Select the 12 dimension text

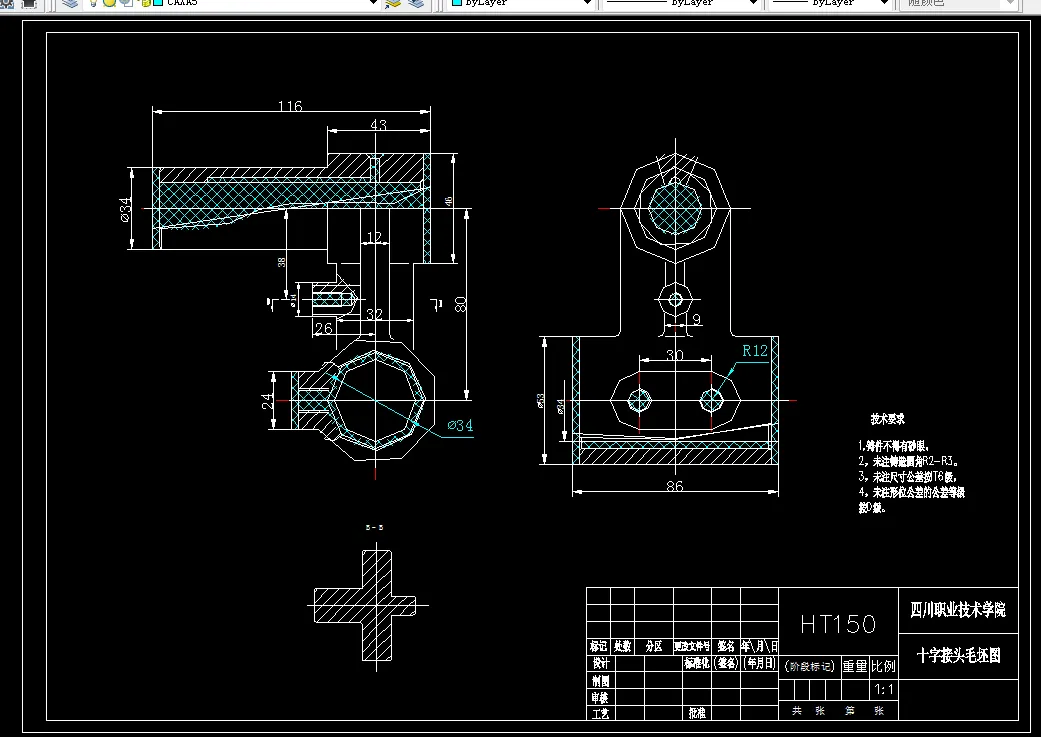(374, 237)
